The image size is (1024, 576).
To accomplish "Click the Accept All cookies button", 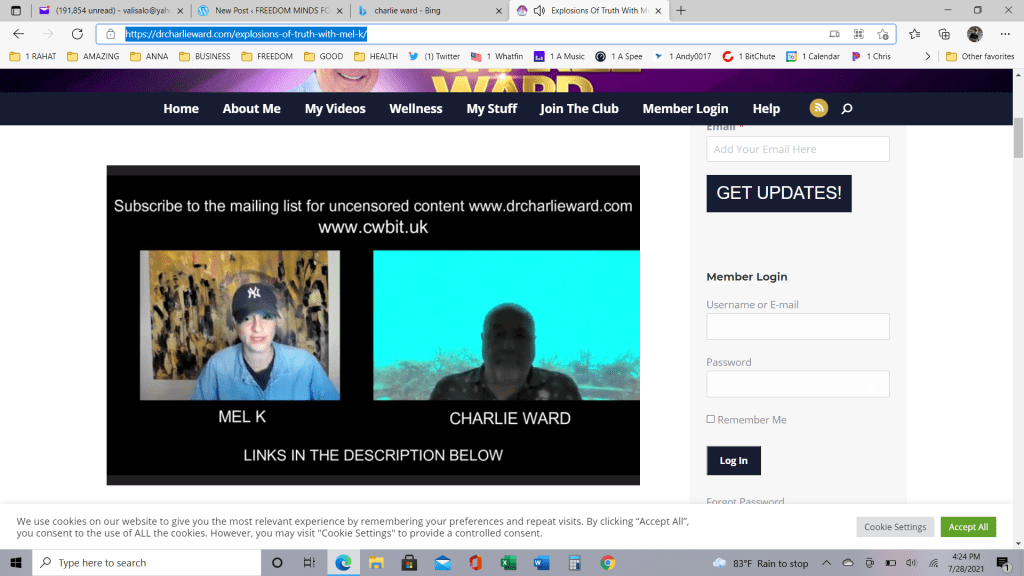I will [x=968, y=527].
